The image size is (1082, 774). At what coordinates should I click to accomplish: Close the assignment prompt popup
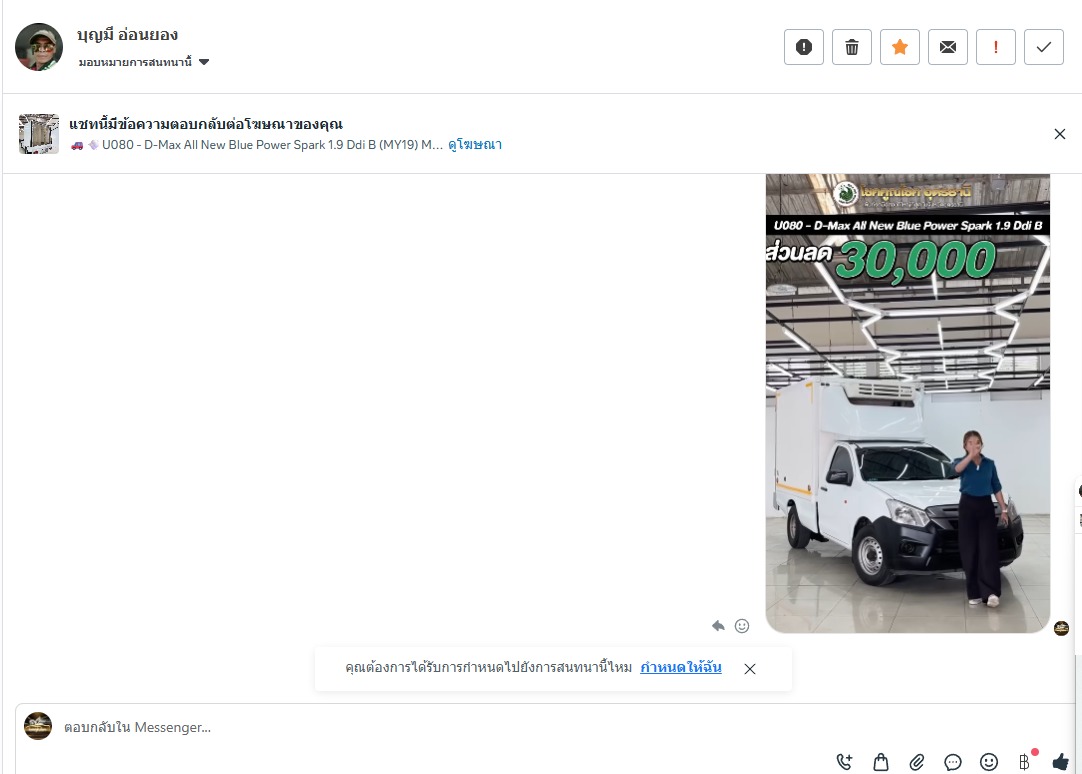(x=749, y=668)
